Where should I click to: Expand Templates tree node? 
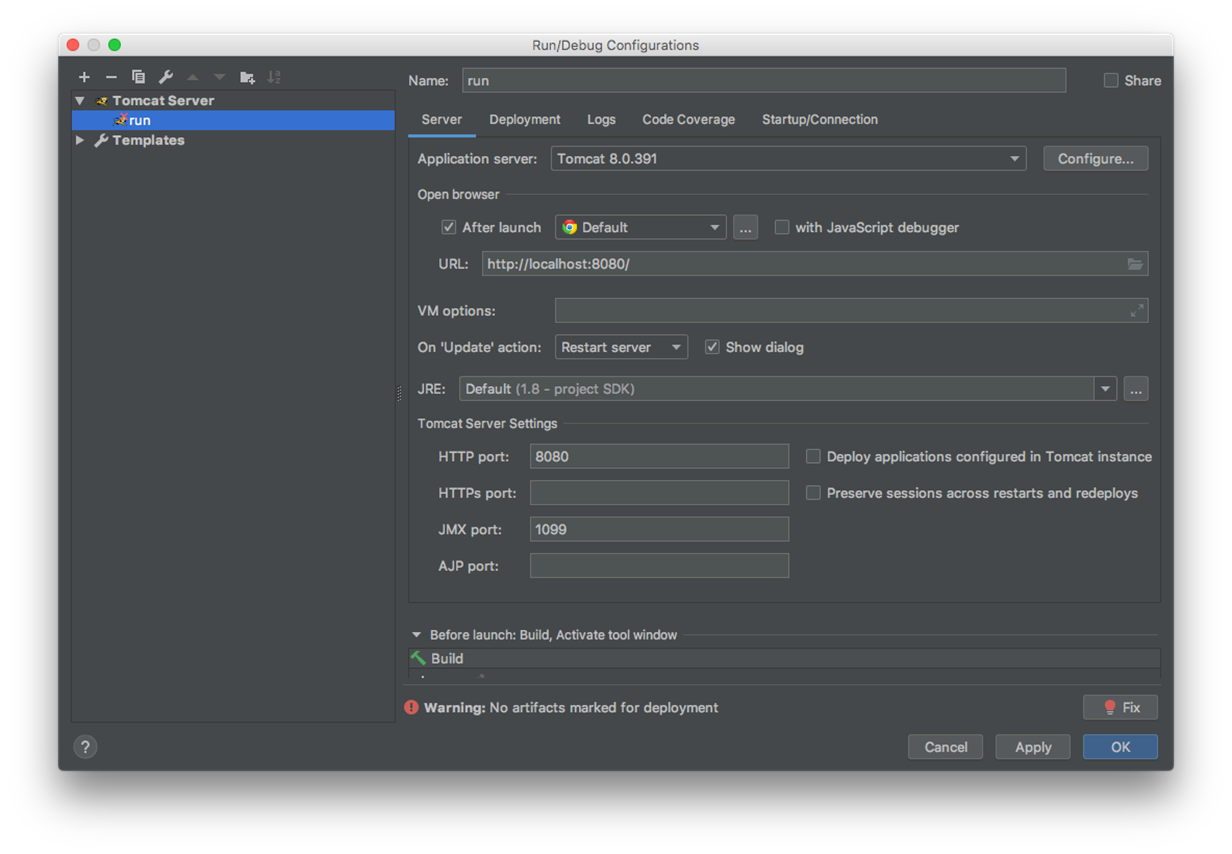tap(80, 141)
